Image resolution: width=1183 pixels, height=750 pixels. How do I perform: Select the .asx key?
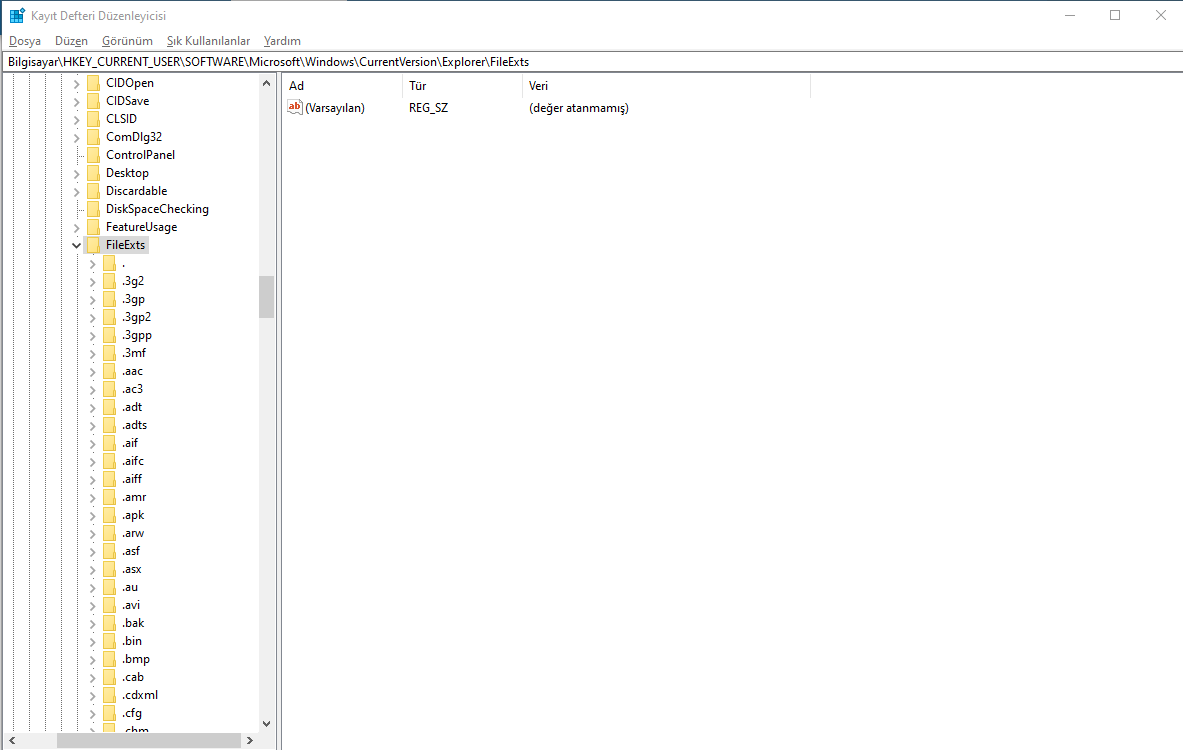132,569
